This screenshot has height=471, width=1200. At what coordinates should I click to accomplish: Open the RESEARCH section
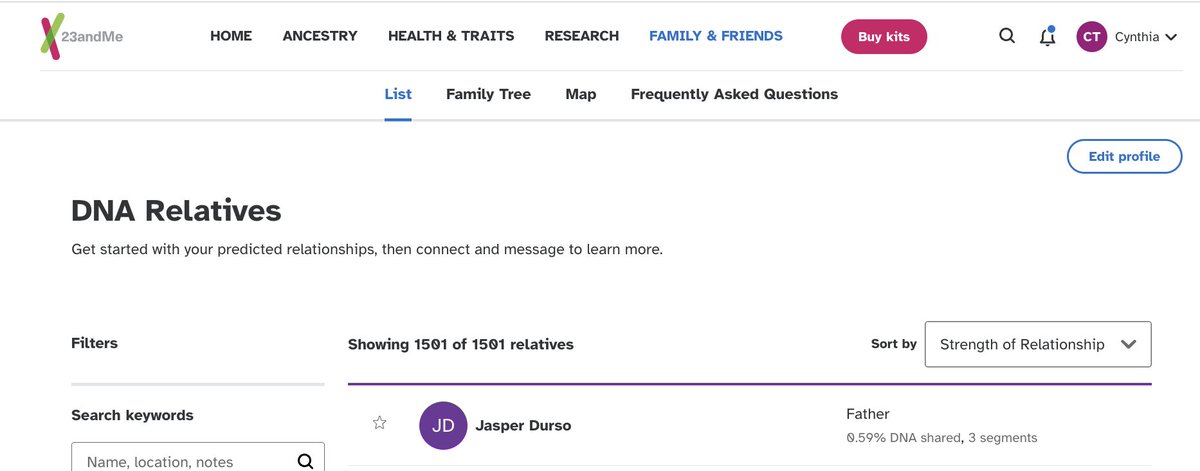(582, 36)
